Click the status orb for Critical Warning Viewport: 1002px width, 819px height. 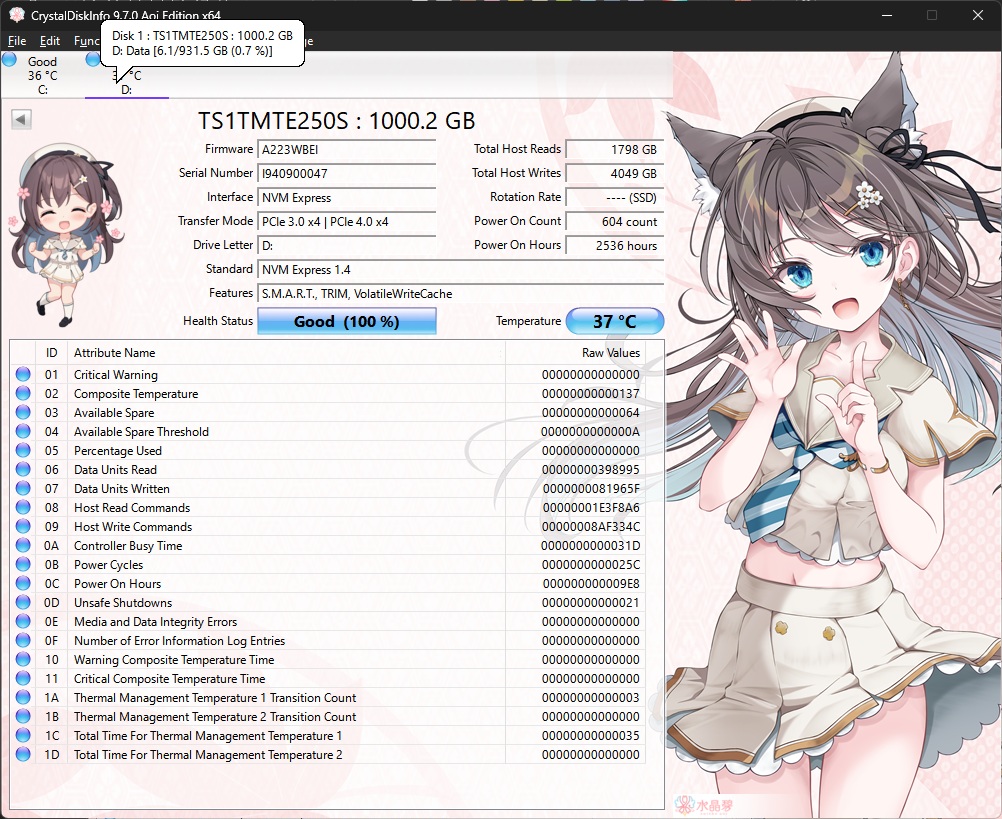[23, 375]
